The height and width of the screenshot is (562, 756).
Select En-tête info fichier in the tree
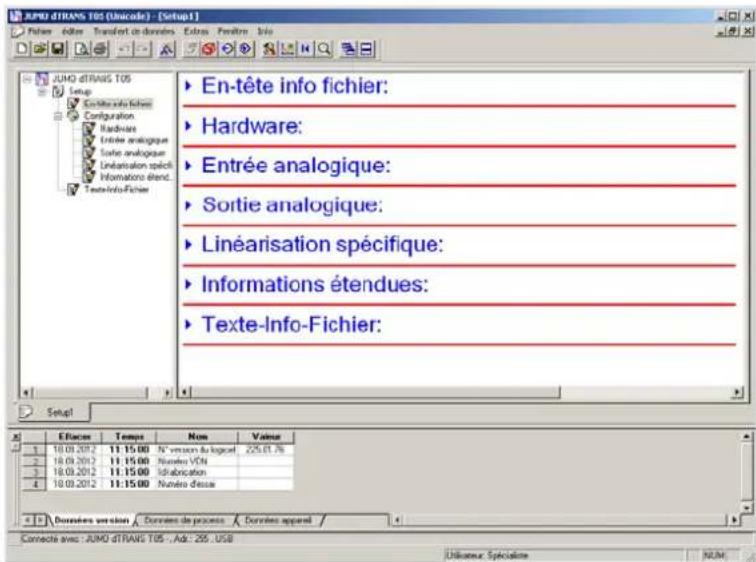pyautogui.click(x=118, y=104)
